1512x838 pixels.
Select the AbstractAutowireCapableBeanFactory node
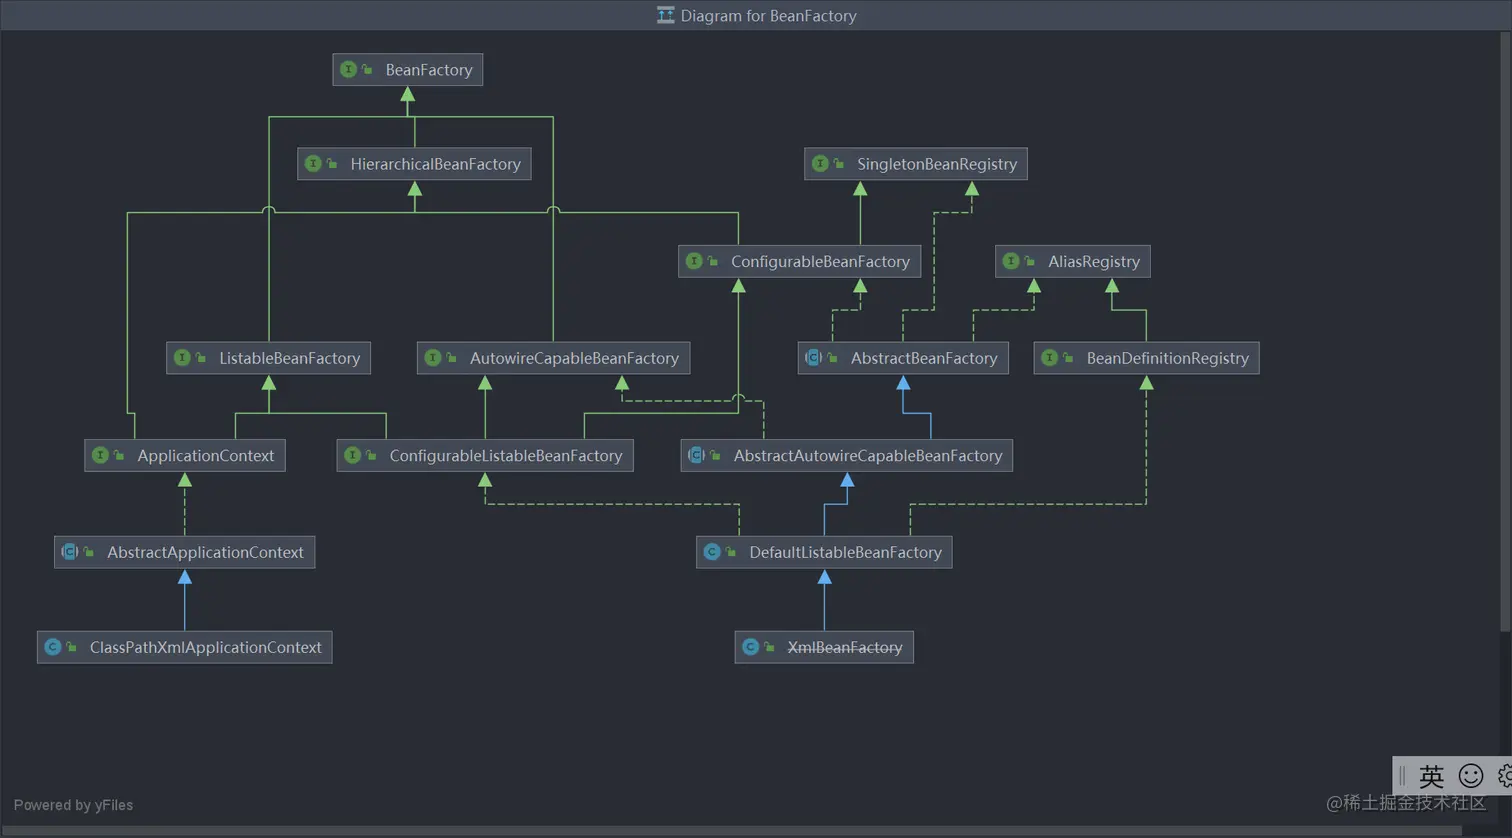tap(847, 455)
